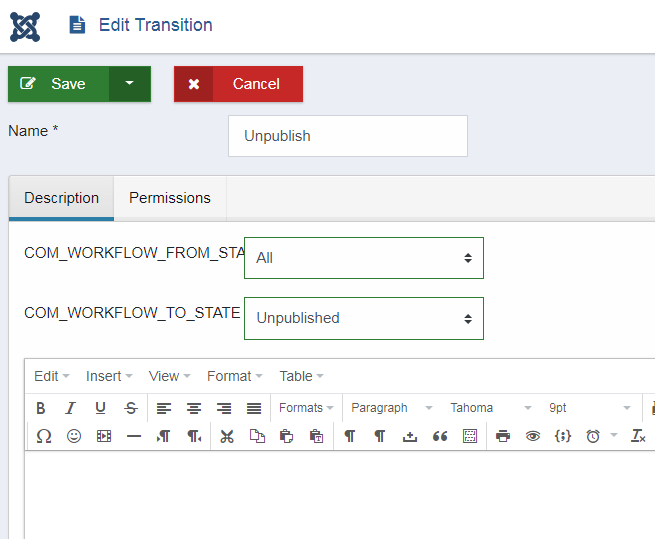This screenshot has width=655, height=539.
Task: Switch to the Permissions tab
Action: [170, 198]
